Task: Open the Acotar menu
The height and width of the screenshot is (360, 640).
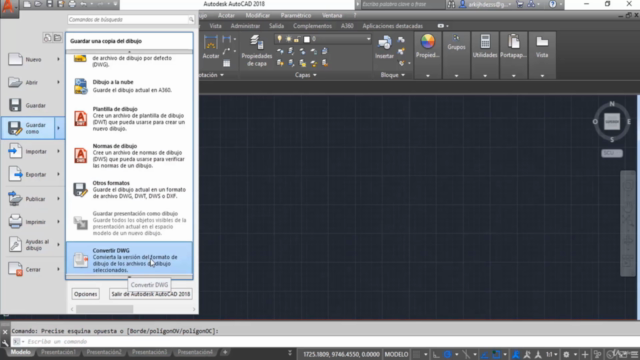Action: 226,16
